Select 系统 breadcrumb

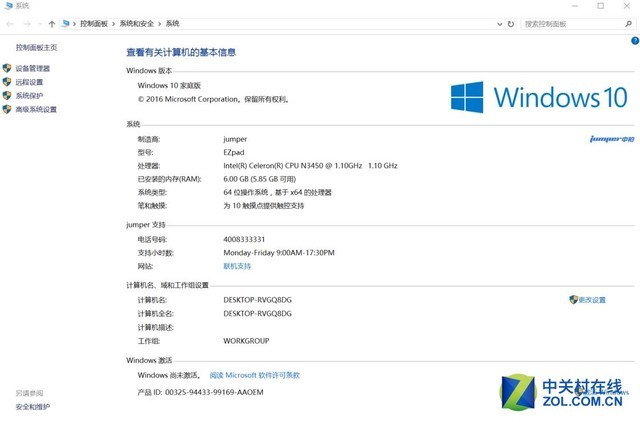click(x=173, y=24)
